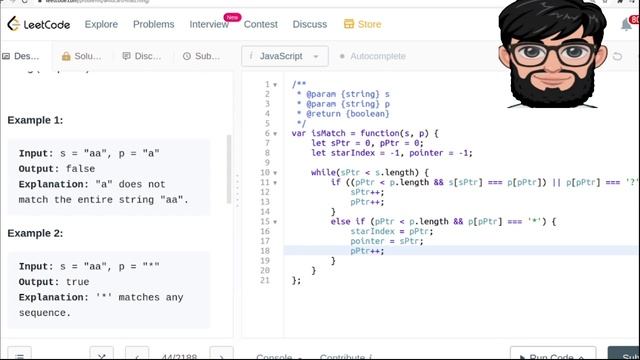Open the Console panel
The width and height of the screenshot is (640, 360).
pos(279,357)
